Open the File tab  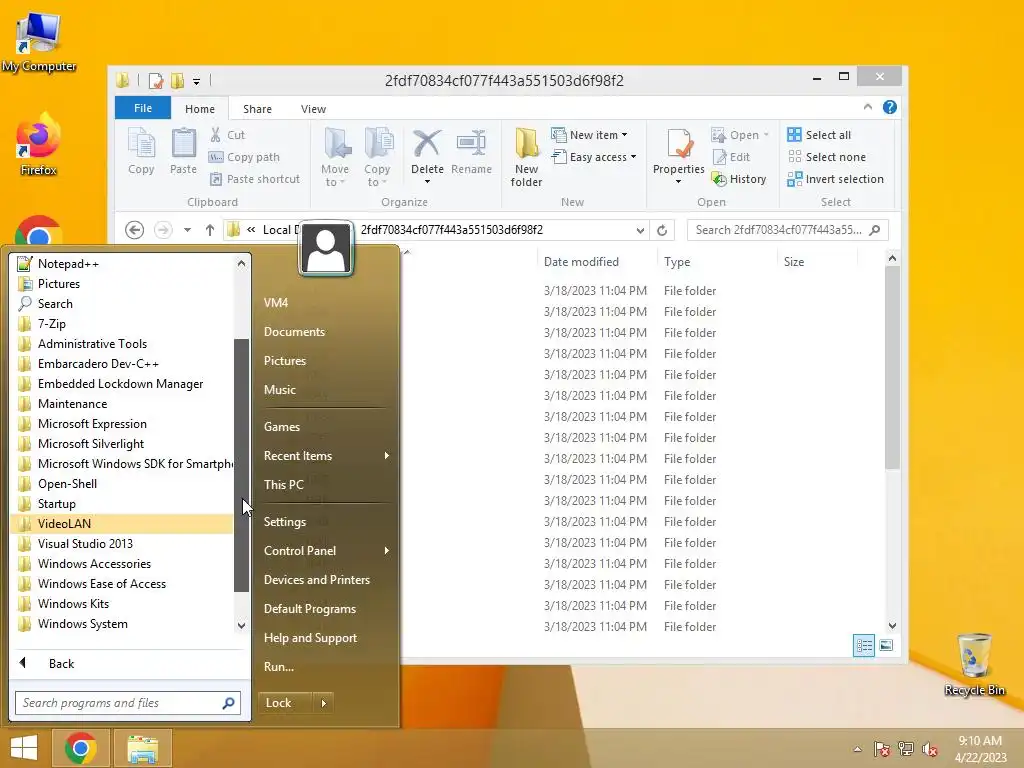click(x=143, y=108)
